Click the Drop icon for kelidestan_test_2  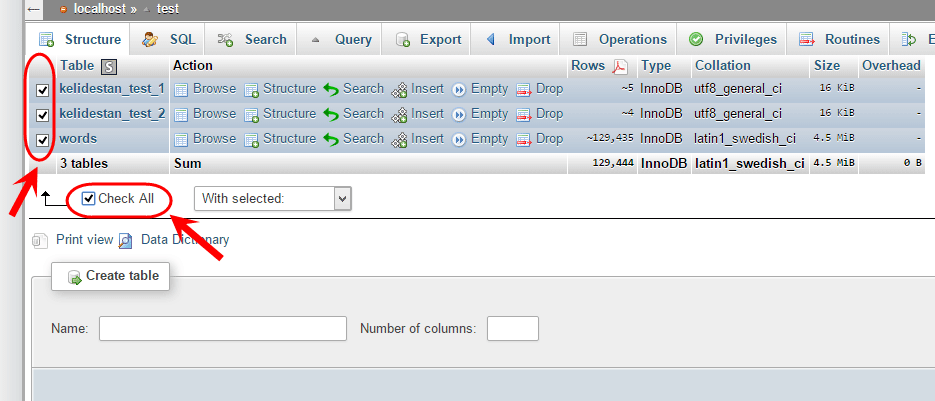[524, 115]
